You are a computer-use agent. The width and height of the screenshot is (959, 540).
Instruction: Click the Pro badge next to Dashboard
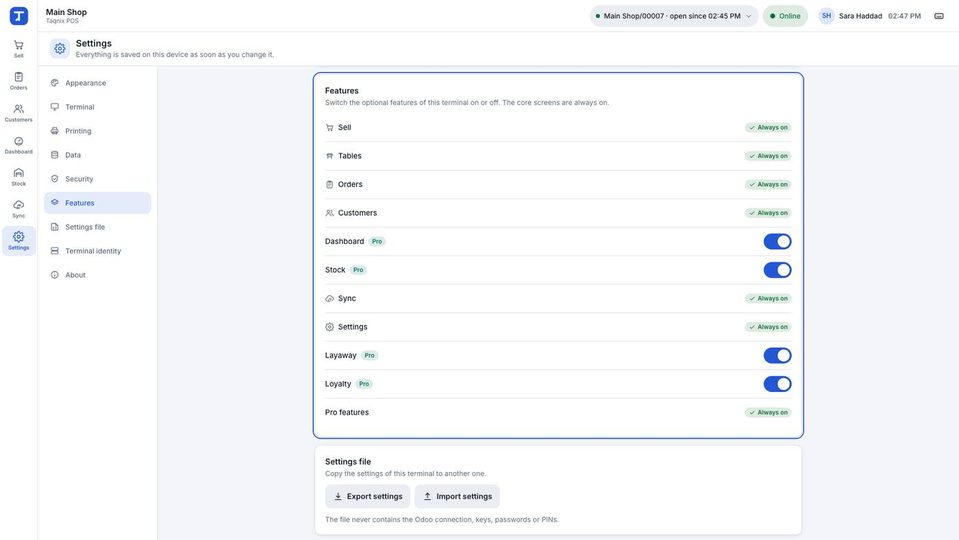[x=377, y=242]
